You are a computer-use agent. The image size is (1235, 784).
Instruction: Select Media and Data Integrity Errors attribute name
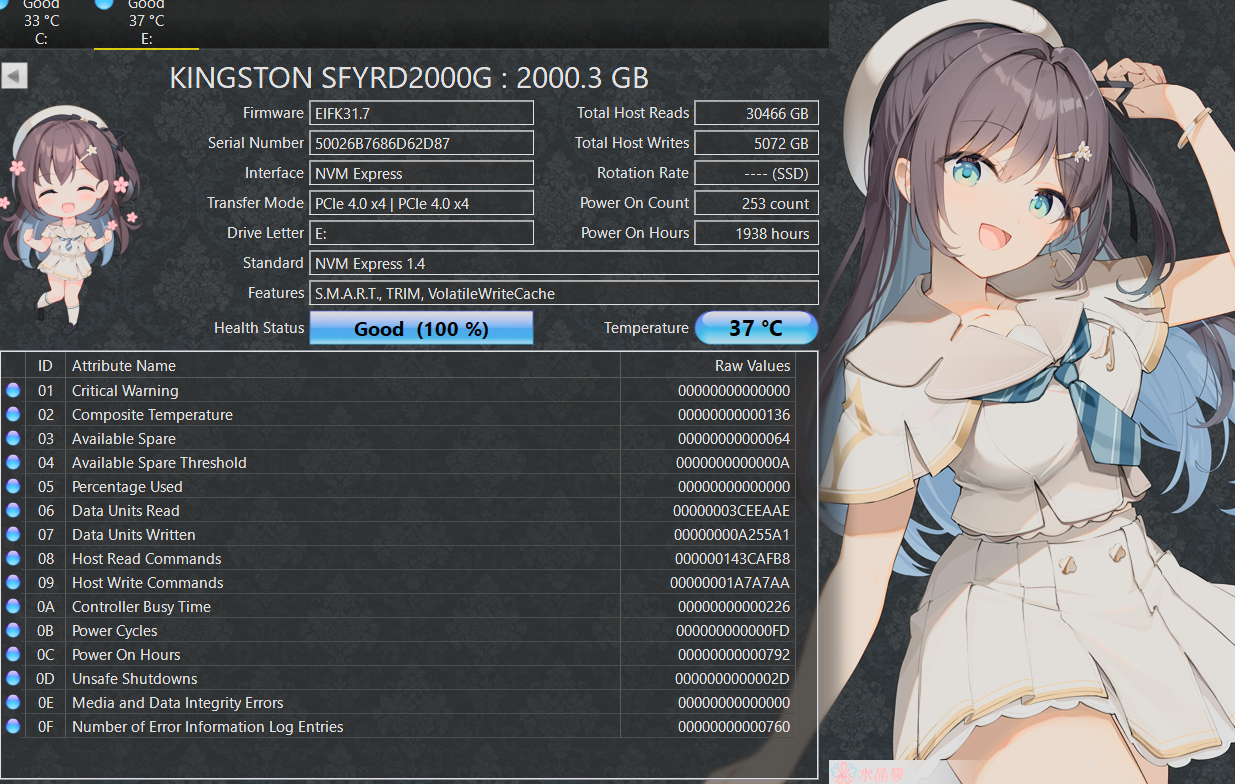(178, 703)
